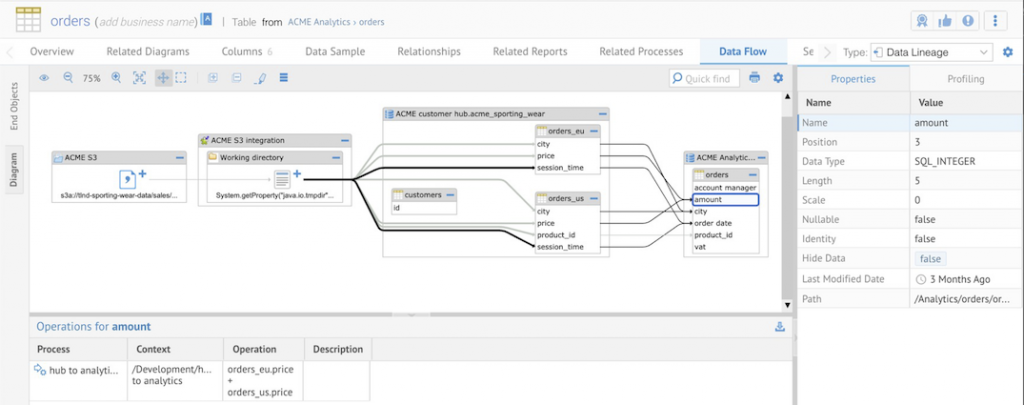Click the thumbs-up endorse icon

point(944,21)
